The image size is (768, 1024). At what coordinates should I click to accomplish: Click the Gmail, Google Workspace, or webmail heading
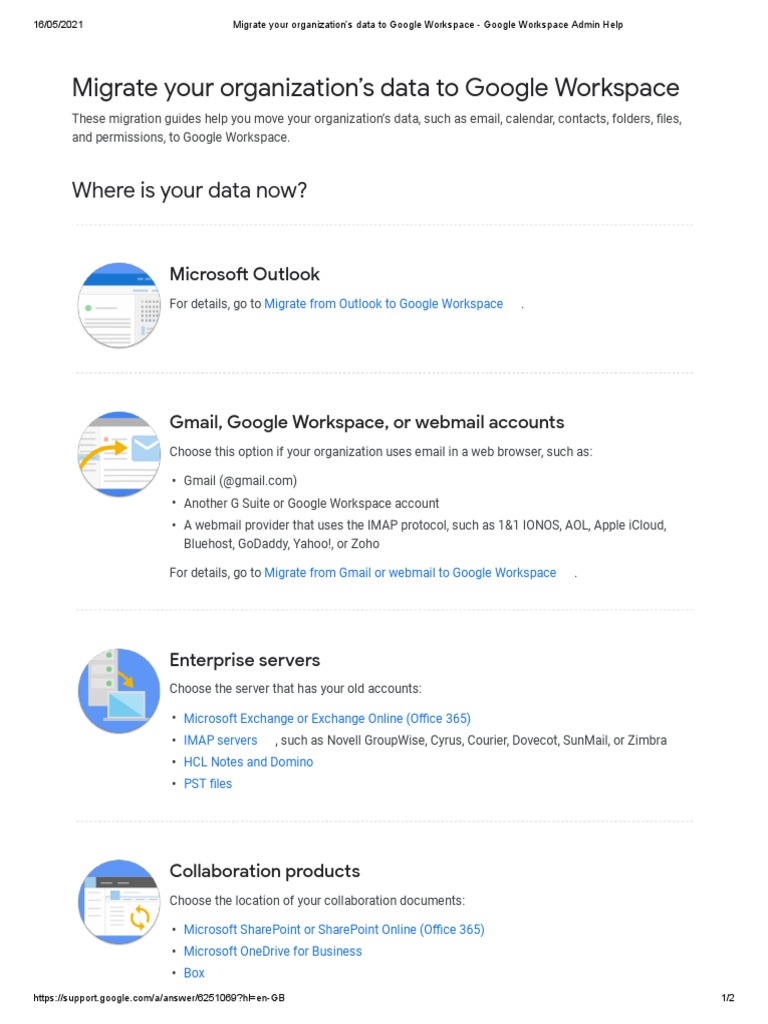tap(366, 422)
